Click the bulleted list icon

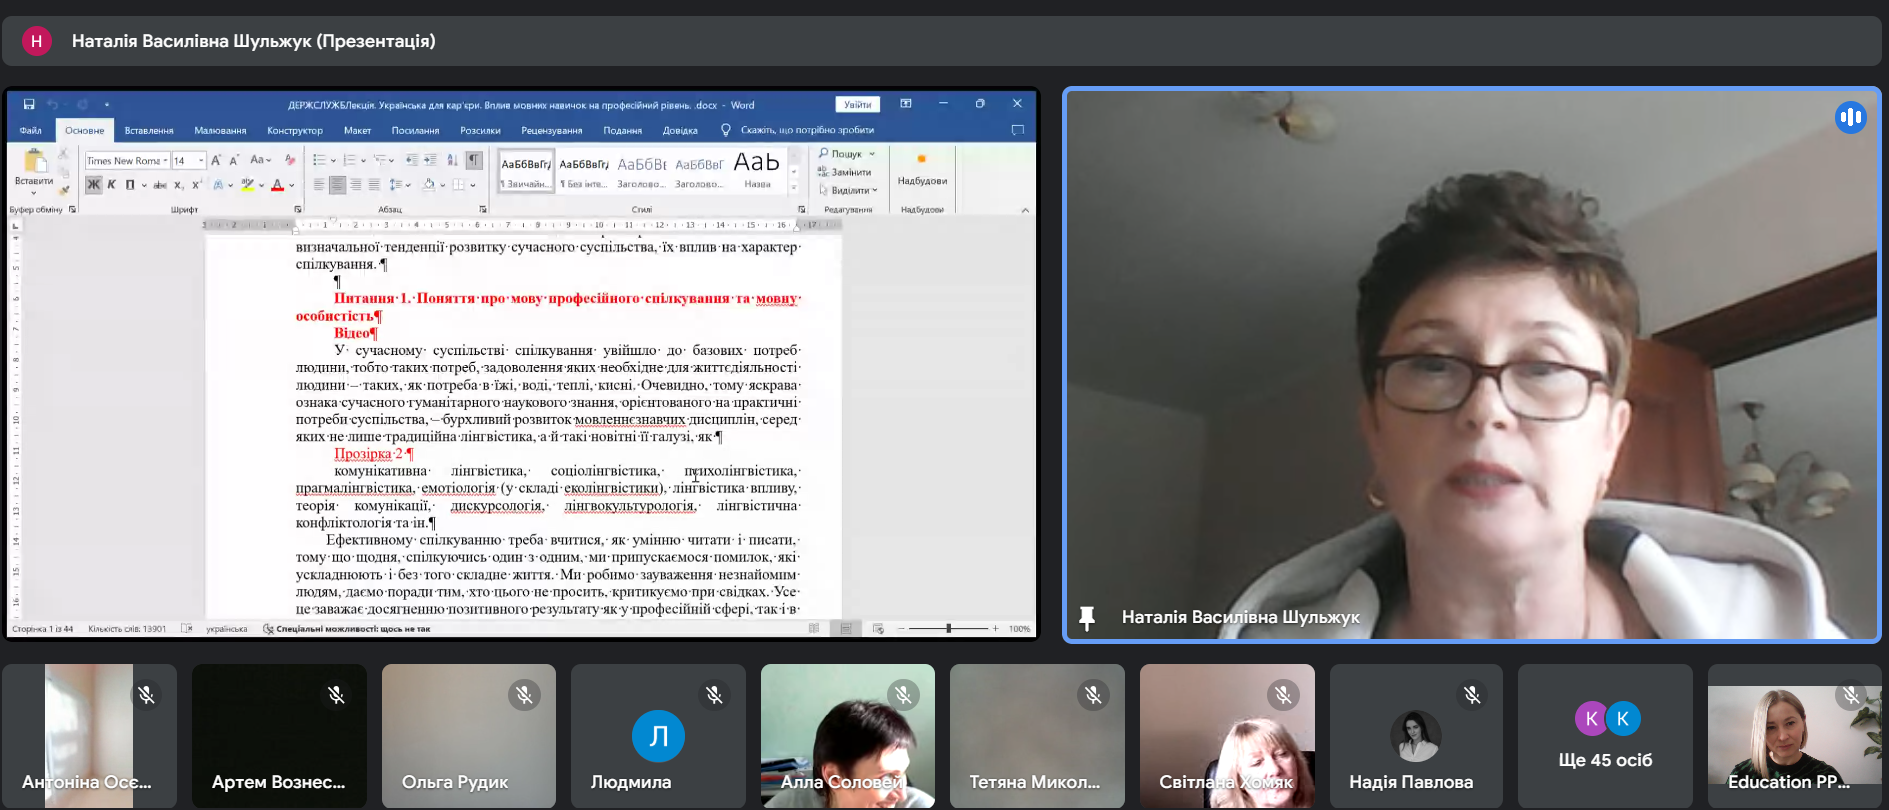pyautogui.click(x=319, y=160)
